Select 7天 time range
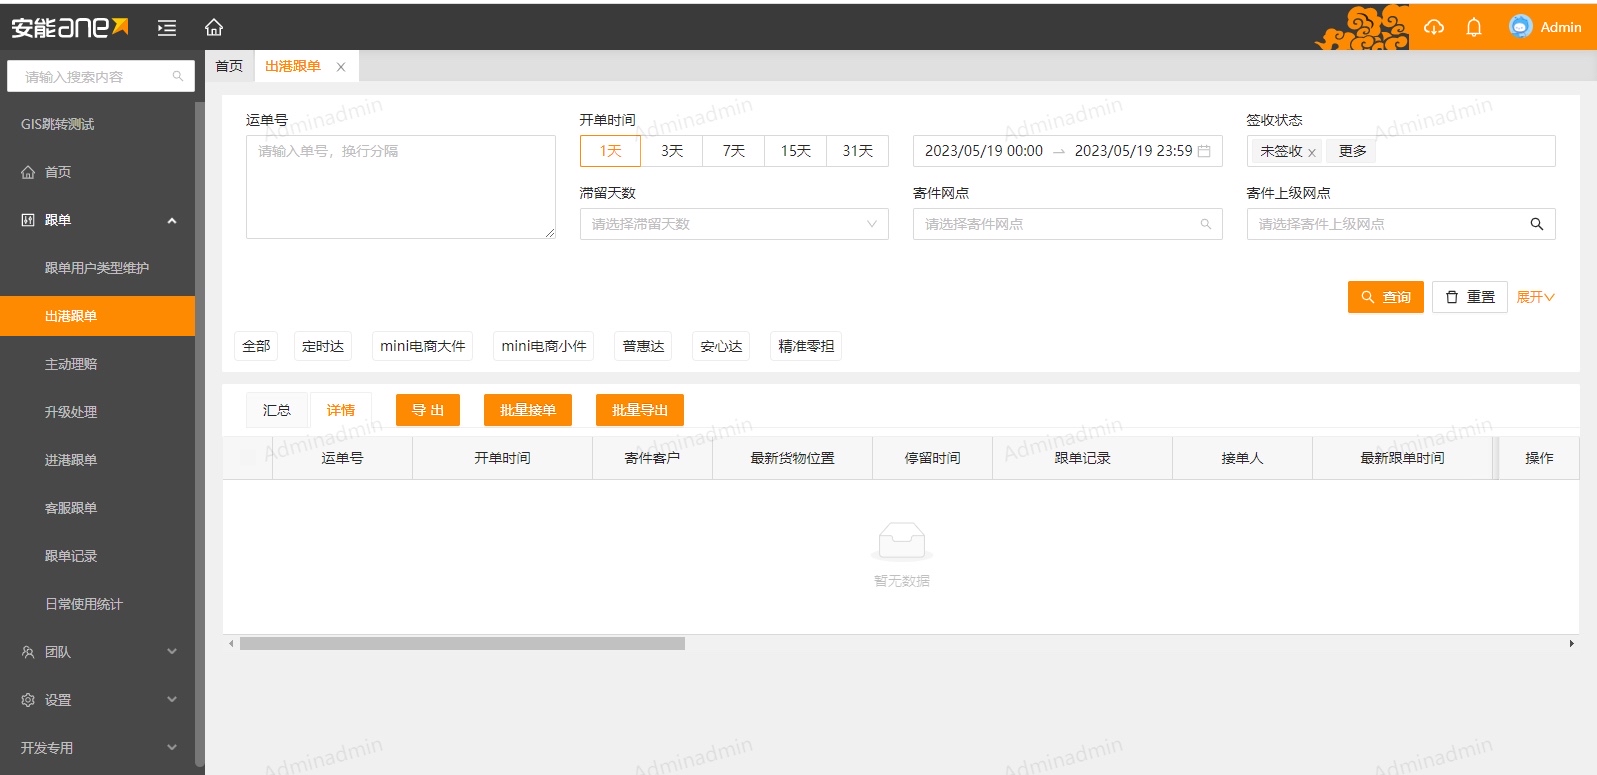This screenshot has height=775, width=1597. click(734, 151)
